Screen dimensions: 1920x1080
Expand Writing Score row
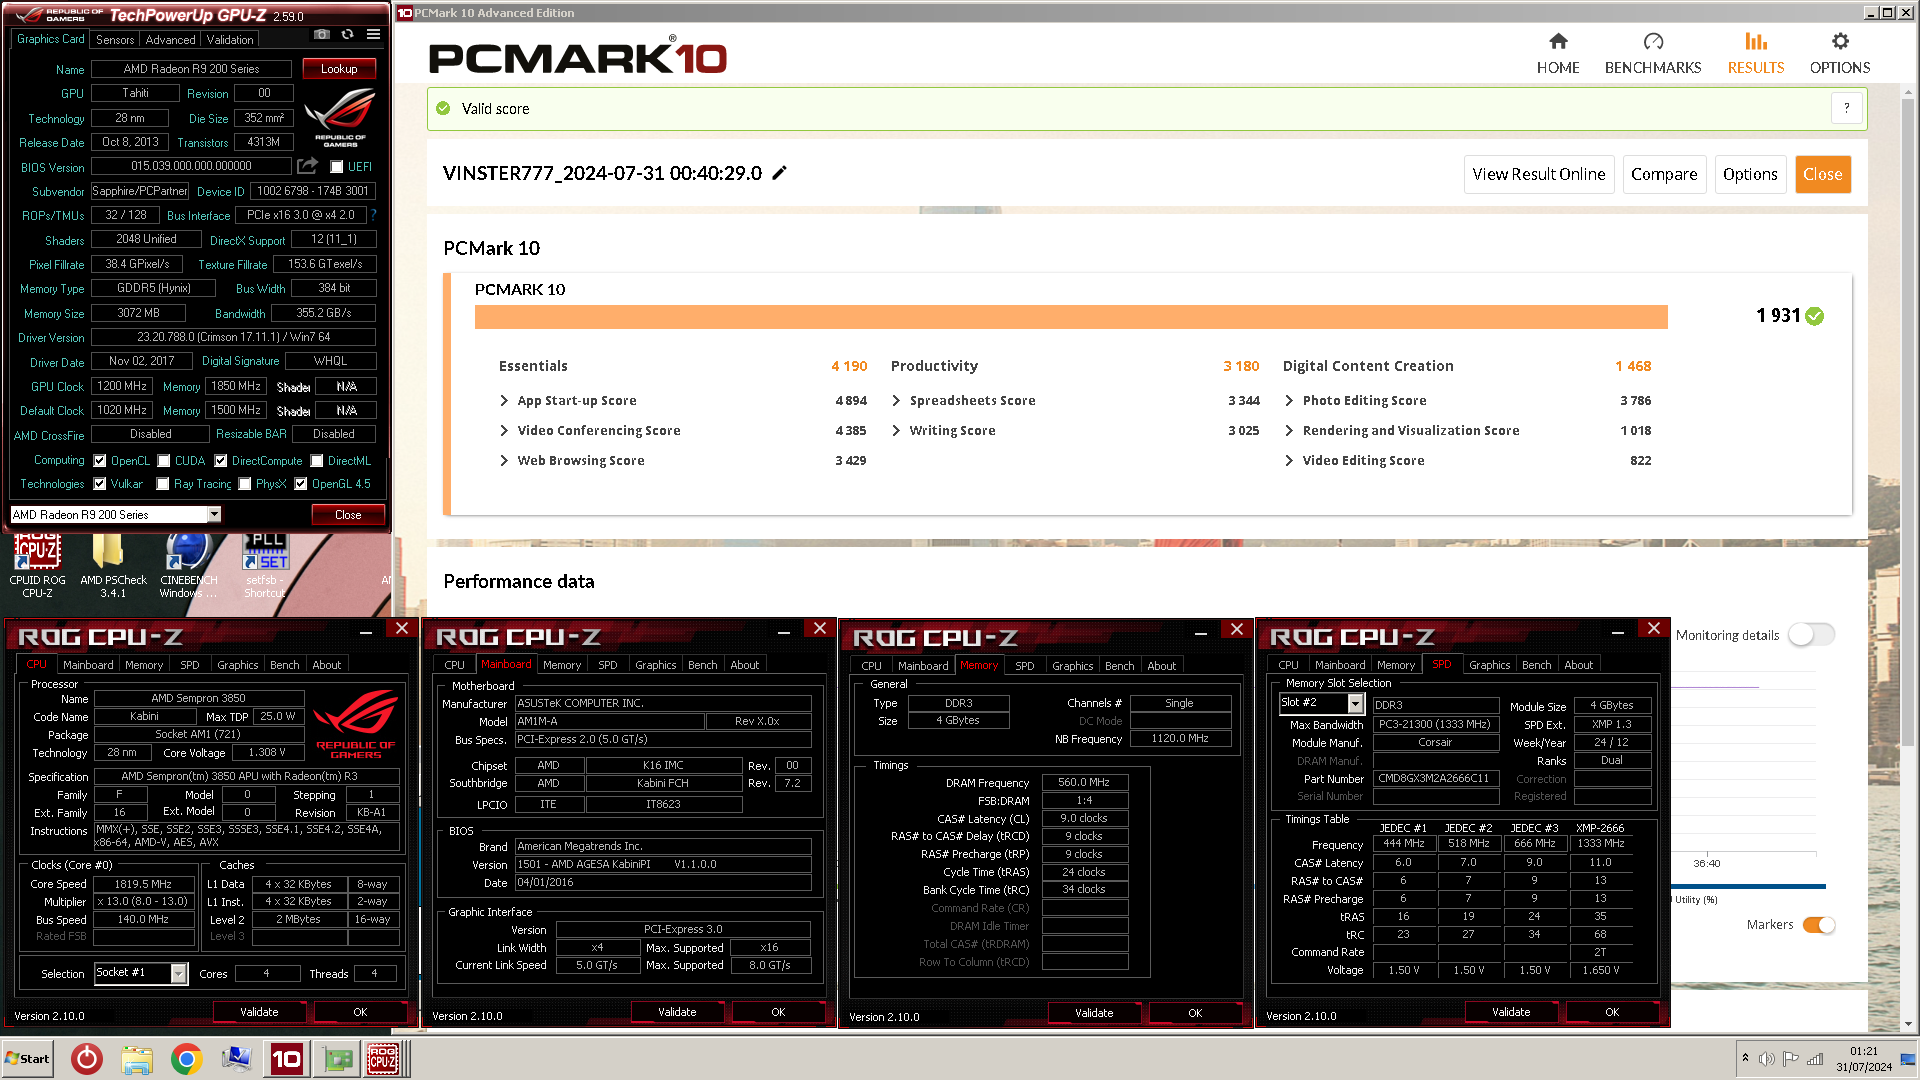[x=896, y=430]
